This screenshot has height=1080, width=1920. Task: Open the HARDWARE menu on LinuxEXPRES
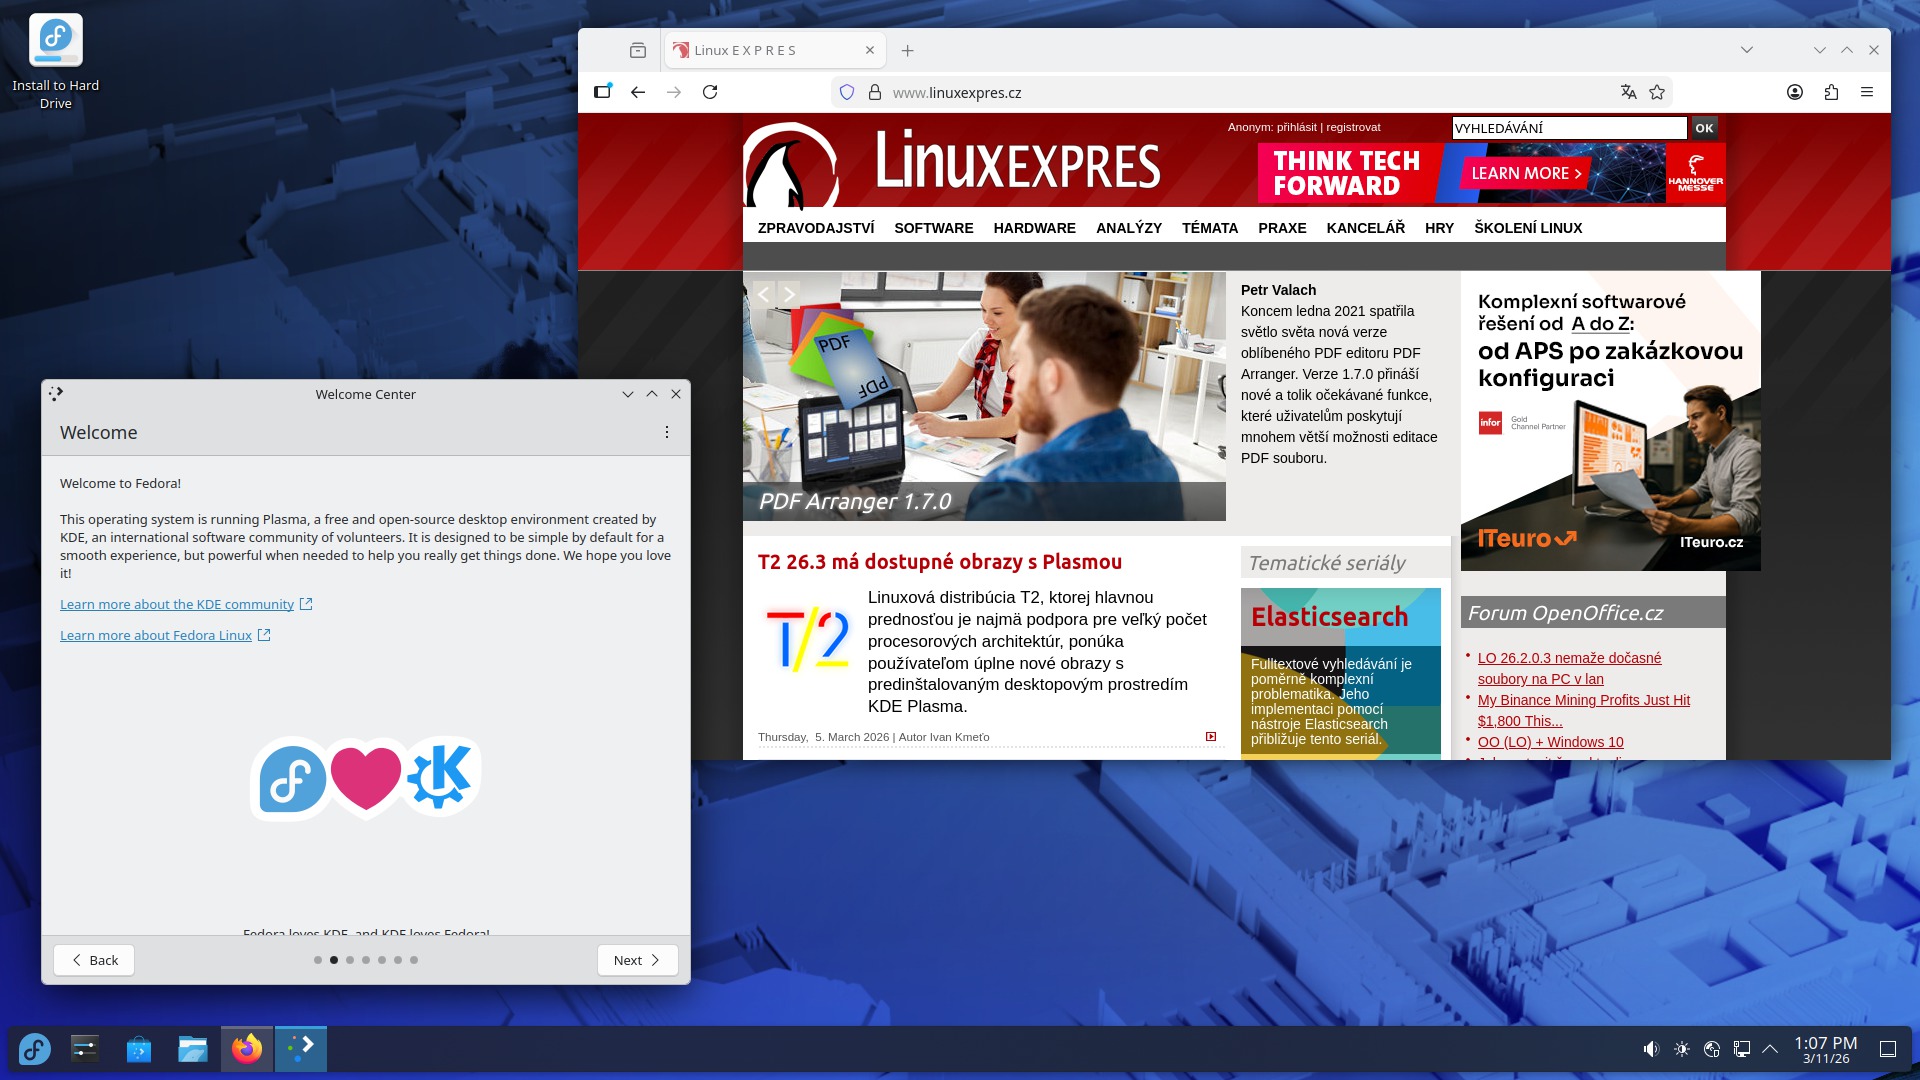click(1034, 228)
